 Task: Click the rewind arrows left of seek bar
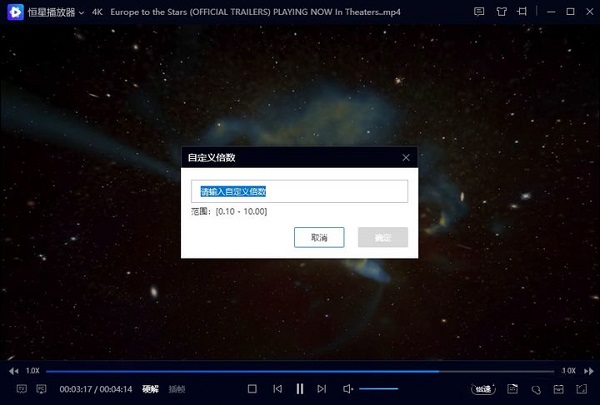pyautogui.click(x=15, y=371)
